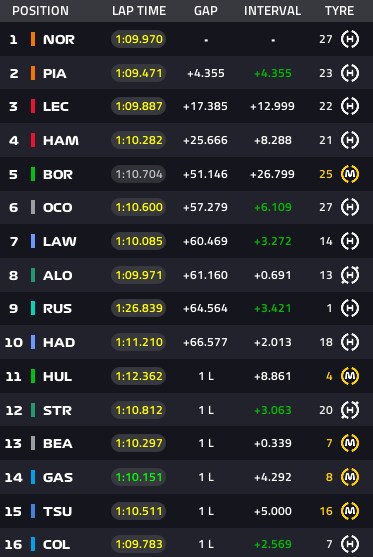Select the INTERVAL column header
Screen dimensions: 373x557
(272, 11)
